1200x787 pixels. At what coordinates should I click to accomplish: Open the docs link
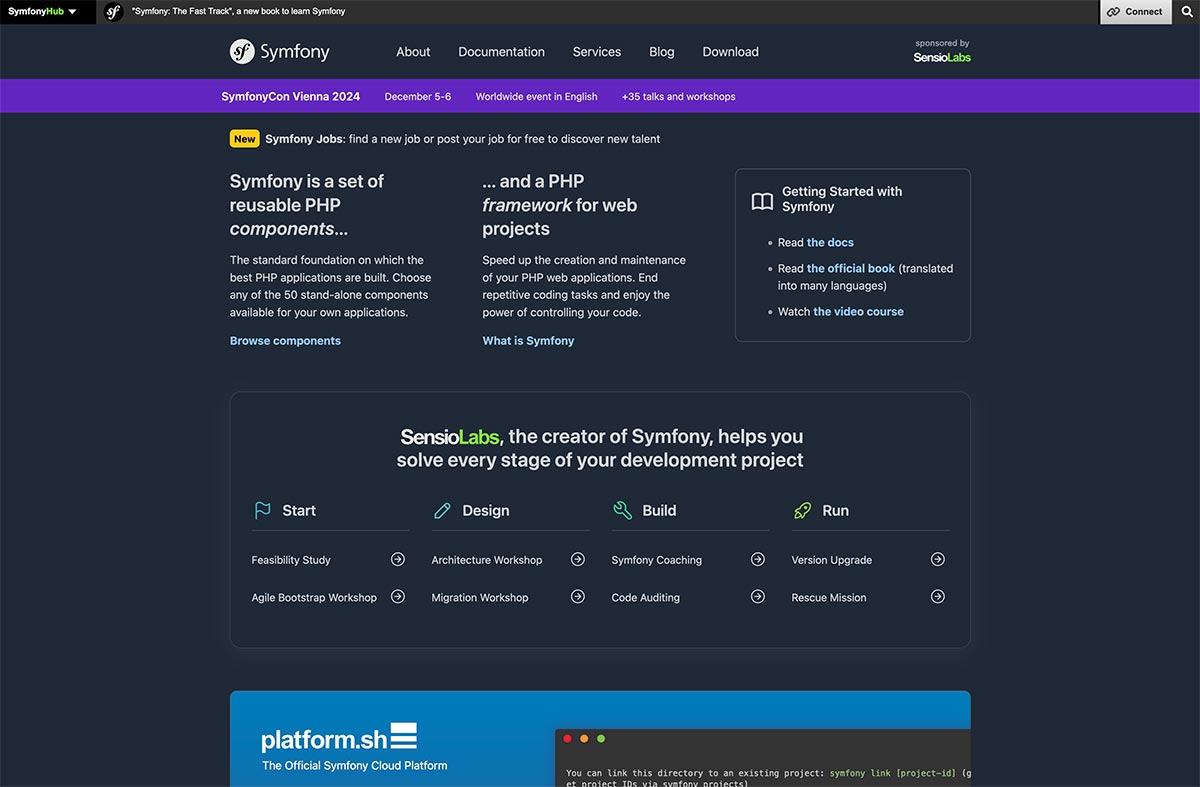pos(830,243)
